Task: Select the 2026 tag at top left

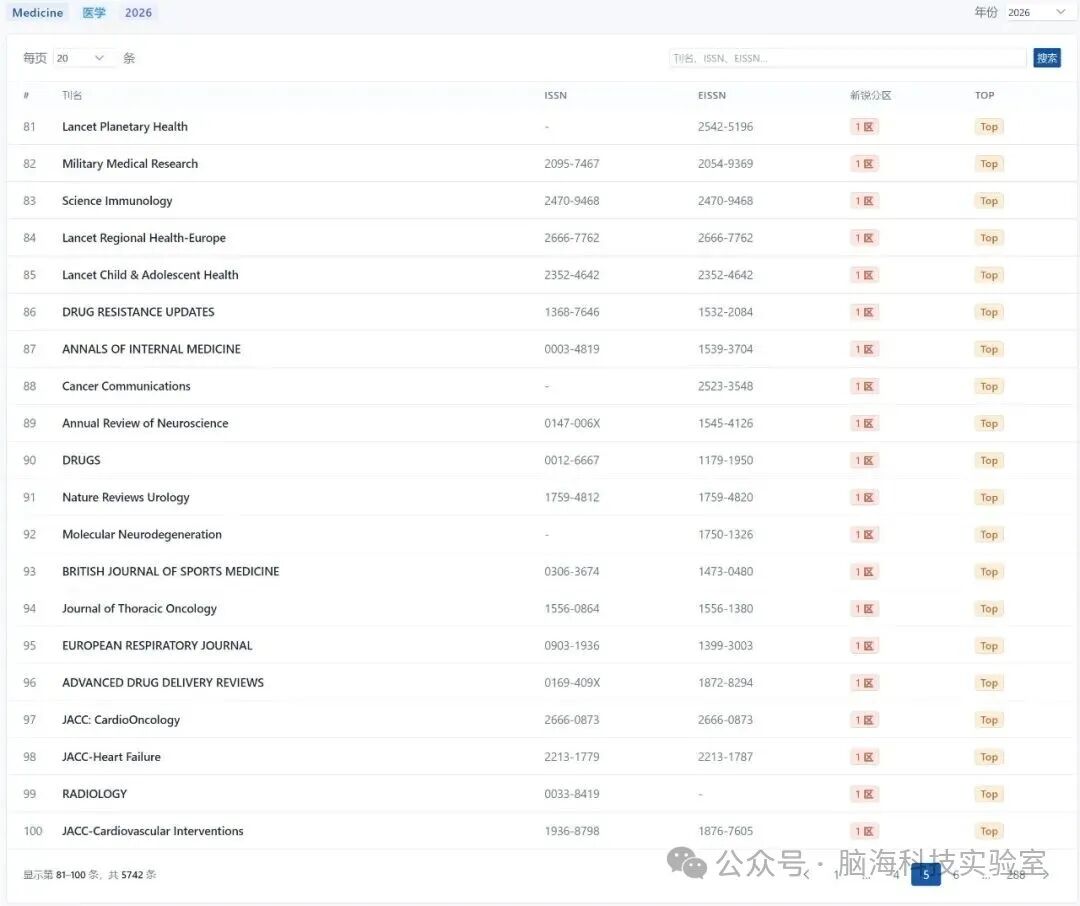Action: click(x=138, y=12)
